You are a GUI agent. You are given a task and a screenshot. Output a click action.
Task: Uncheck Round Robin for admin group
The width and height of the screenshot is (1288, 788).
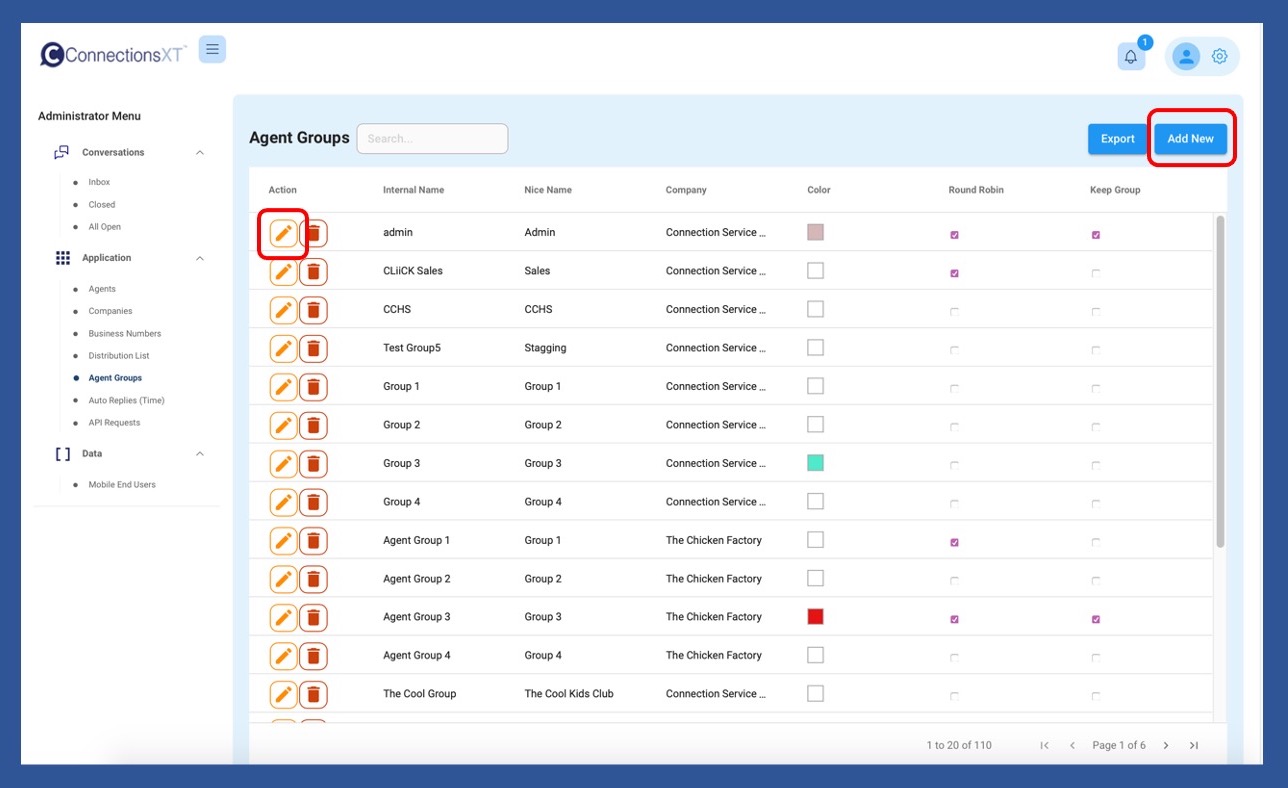[954, 235]
